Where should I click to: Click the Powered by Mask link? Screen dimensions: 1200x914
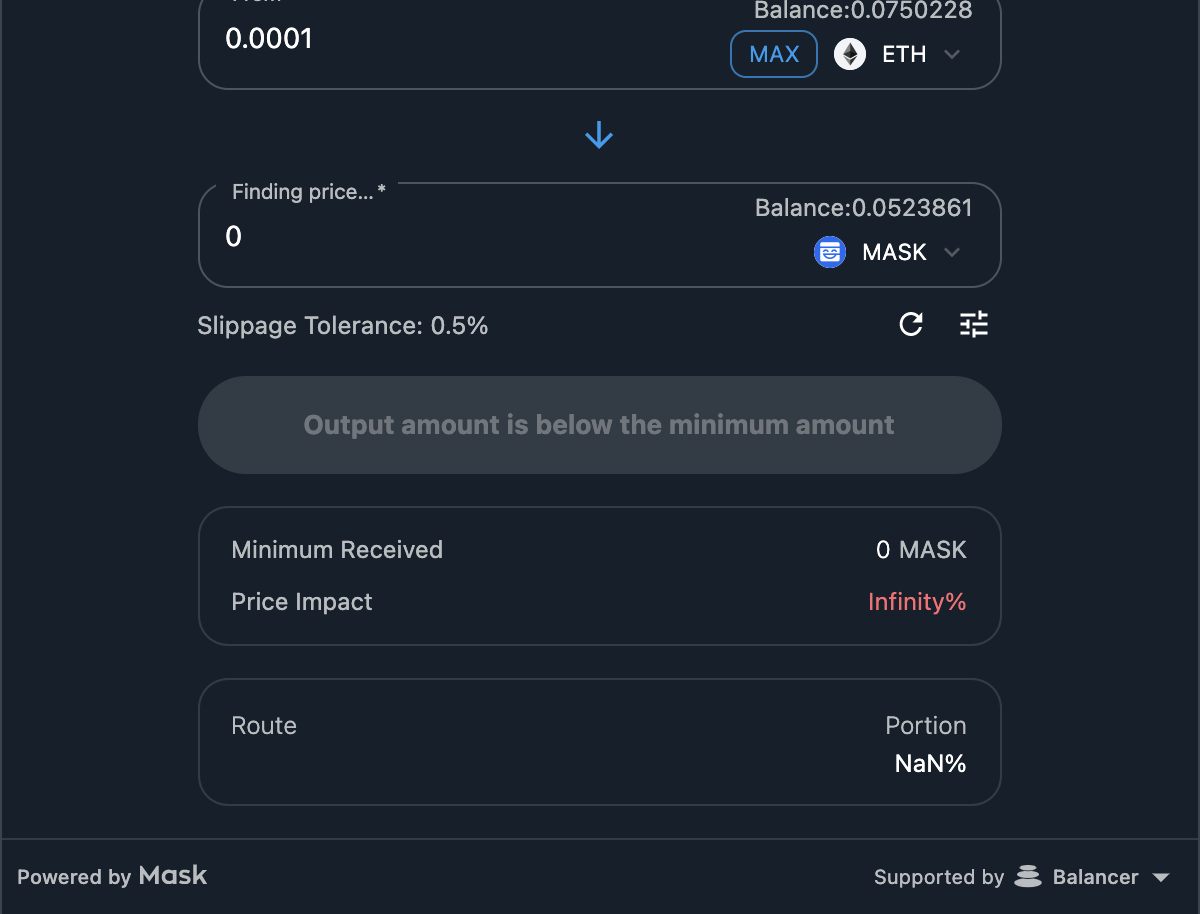112,877
